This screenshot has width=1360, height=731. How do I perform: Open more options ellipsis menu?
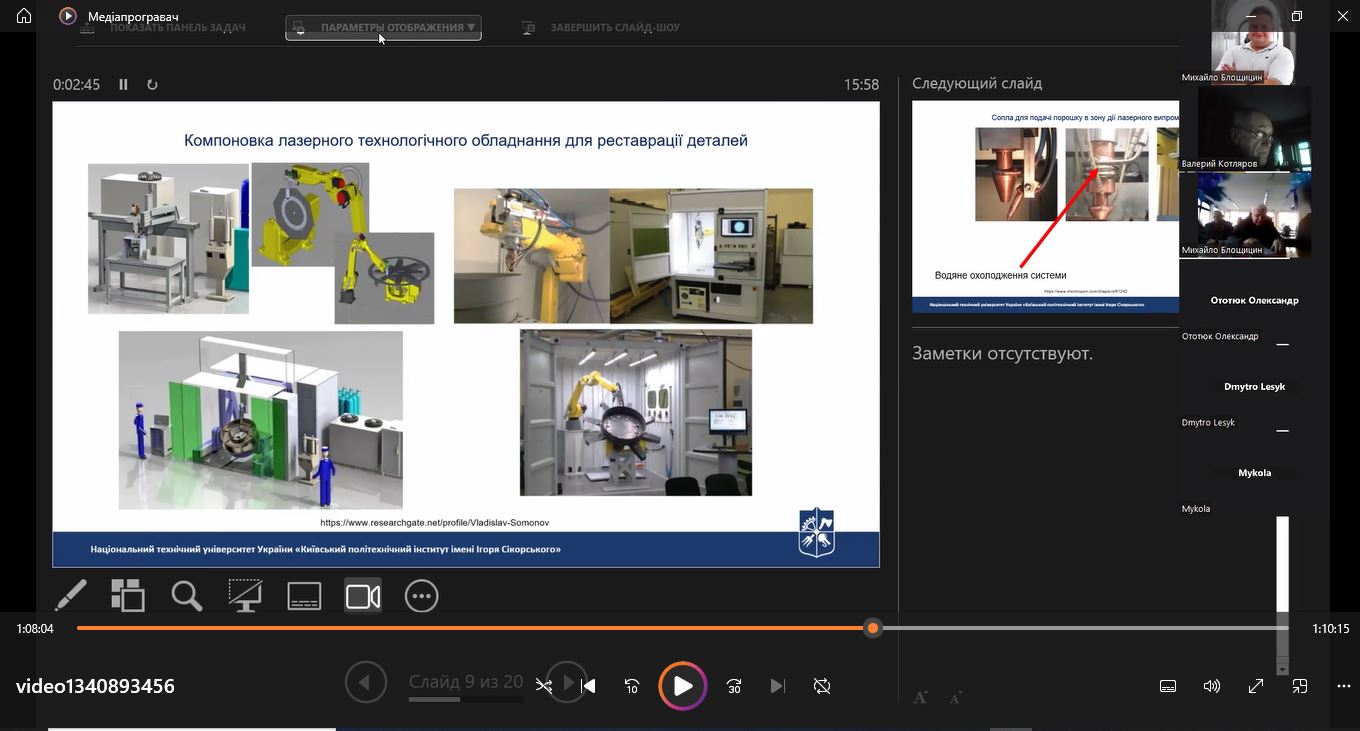[1343, 686]
